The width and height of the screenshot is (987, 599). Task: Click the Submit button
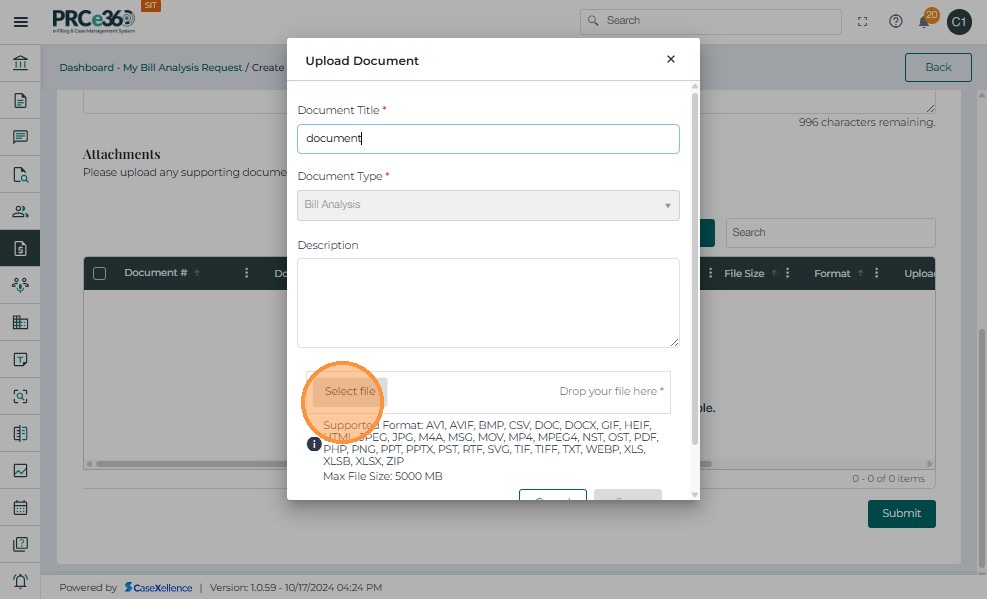[x=901, y=513]
